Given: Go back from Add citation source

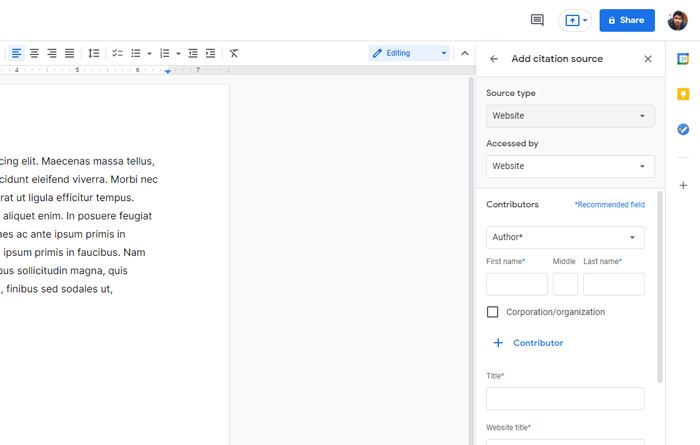Looking at the screenshot, I should [494, 59].
